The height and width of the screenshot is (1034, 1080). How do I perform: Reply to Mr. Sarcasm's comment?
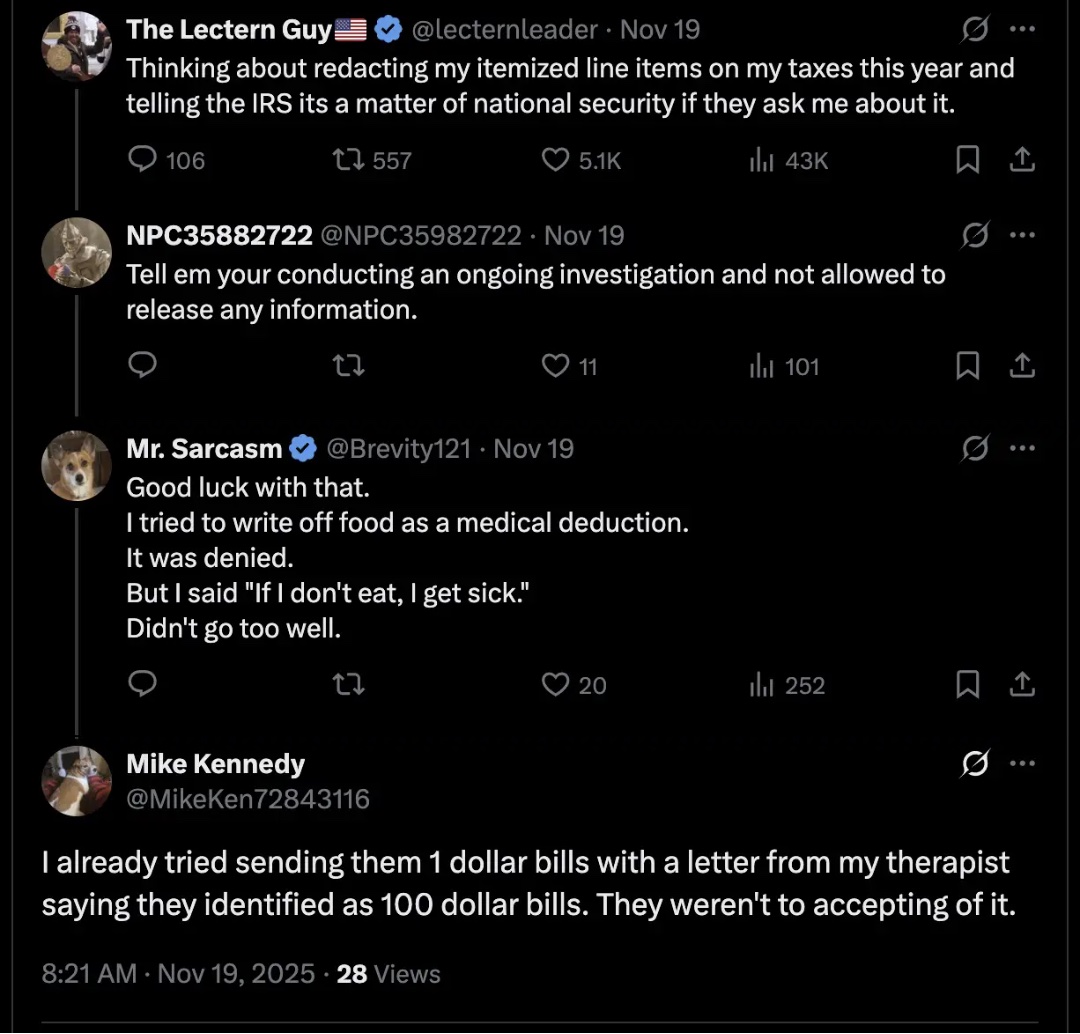(145, 684)
